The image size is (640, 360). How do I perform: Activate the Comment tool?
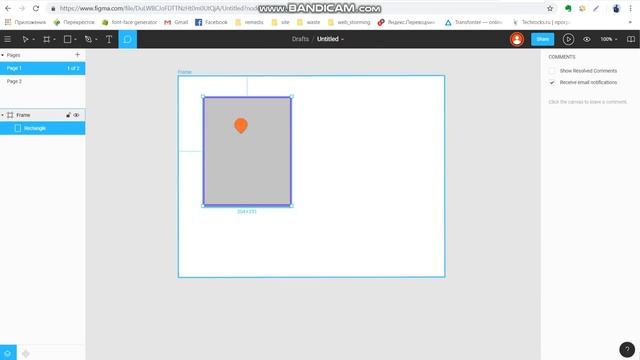127,39
